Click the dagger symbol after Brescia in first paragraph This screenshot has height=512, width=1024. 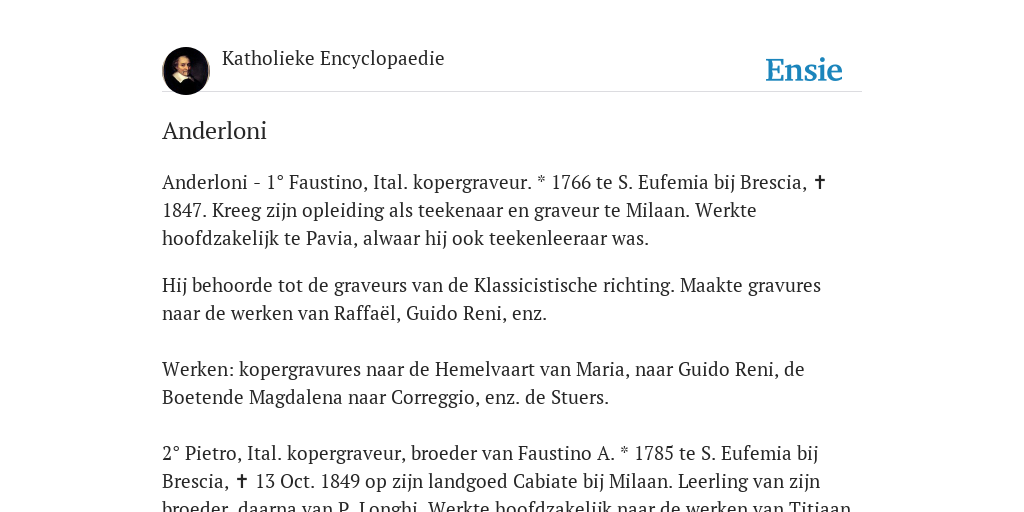point(820,182)
